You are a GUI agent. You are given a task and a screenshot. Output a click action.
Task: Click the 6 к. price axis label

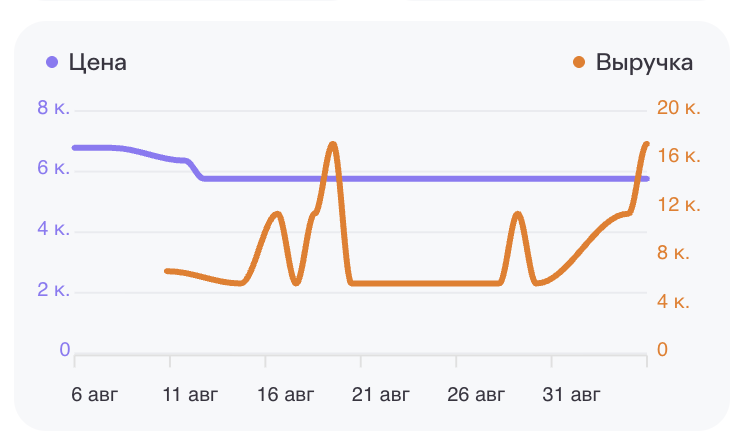click(x=53, y=168)
